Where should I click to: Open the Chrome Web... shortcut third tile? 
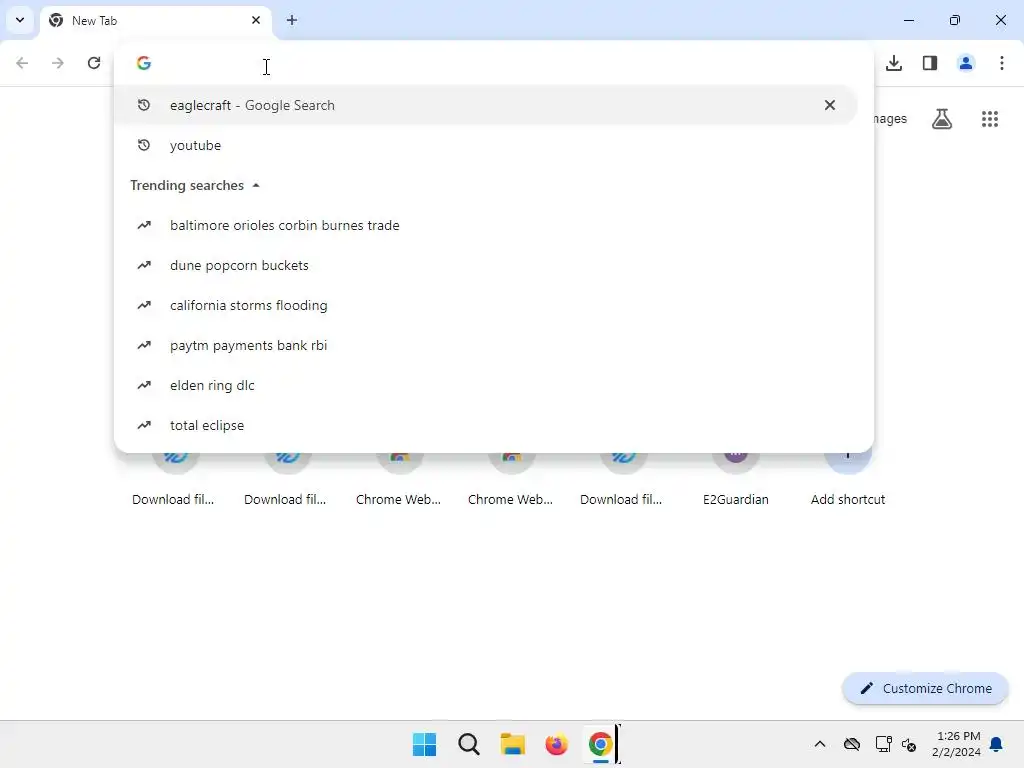tap(399, 480)
